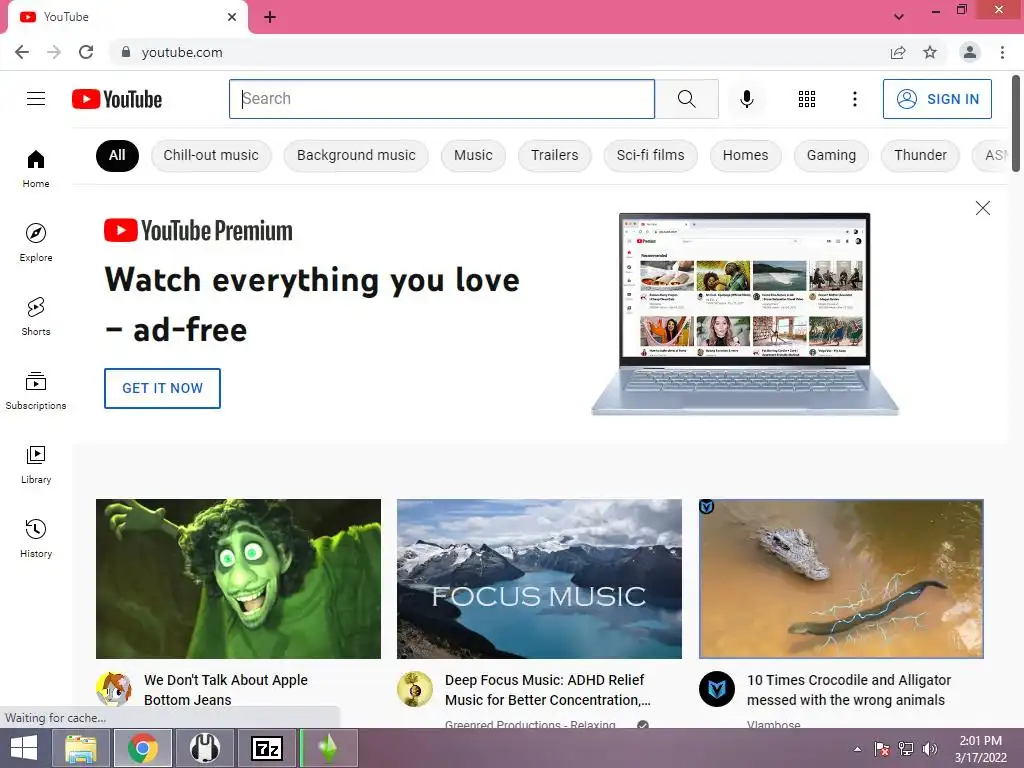The image size is (1024, 768).
Task: Click the taskbar clock showing 2:01 PM
Action: (980, 749)
